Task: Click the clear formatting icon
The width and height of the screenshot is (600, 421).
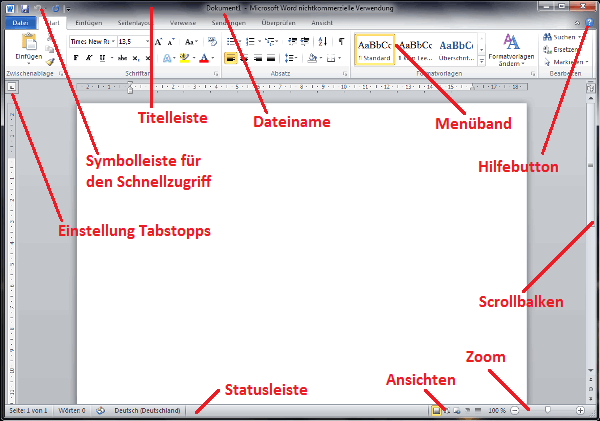Action: coord(212,41)
